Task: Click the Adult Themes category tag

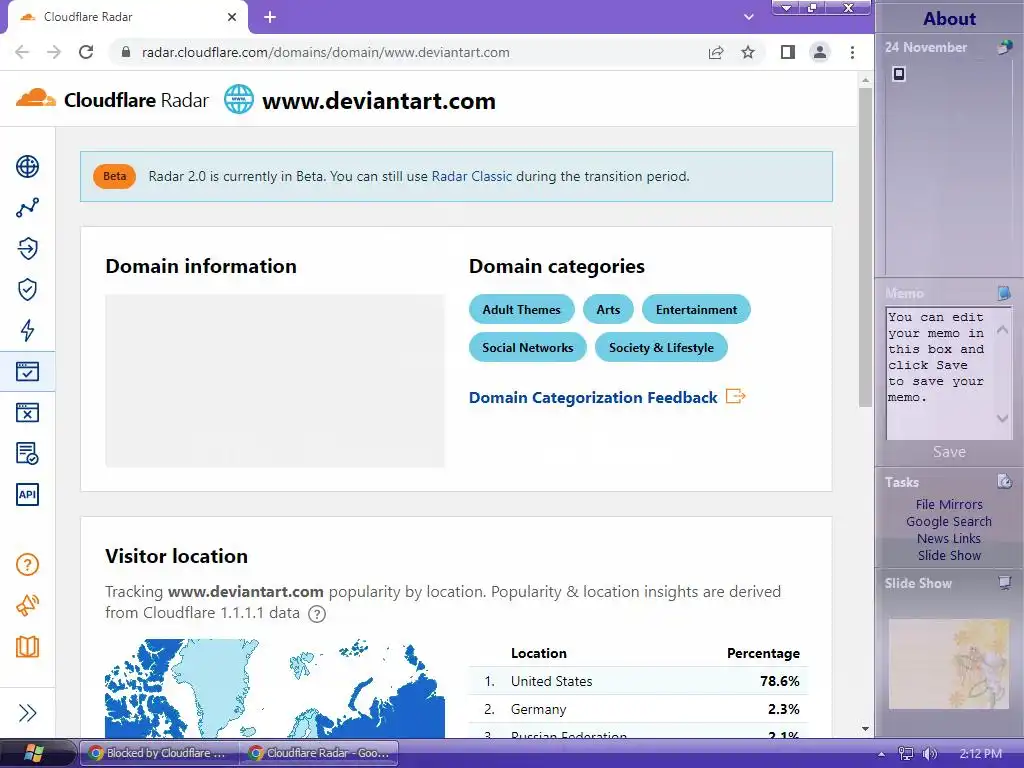Action: [521, 310]
